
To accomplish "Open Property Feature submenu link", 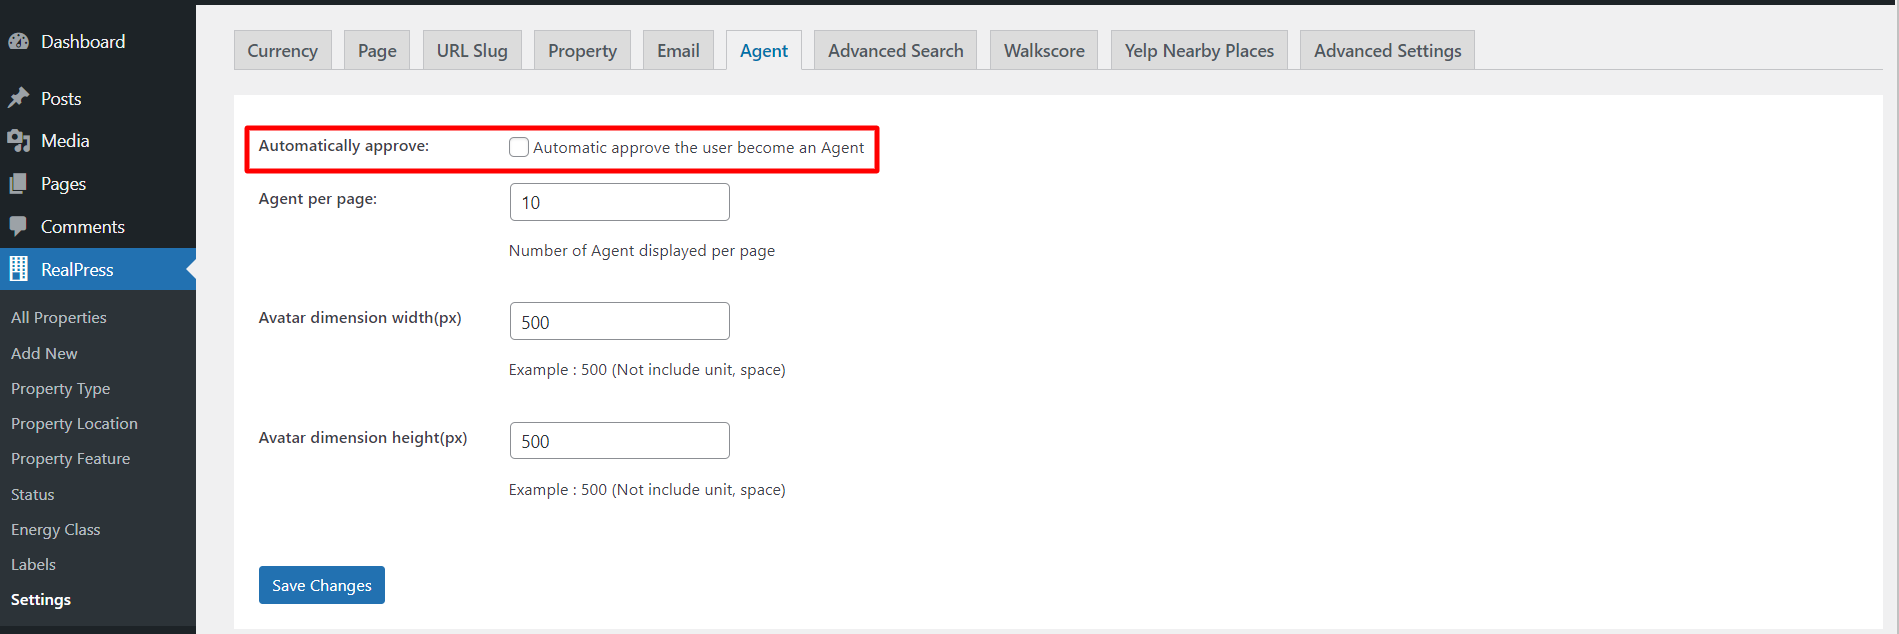I will [x=70, y=458].
